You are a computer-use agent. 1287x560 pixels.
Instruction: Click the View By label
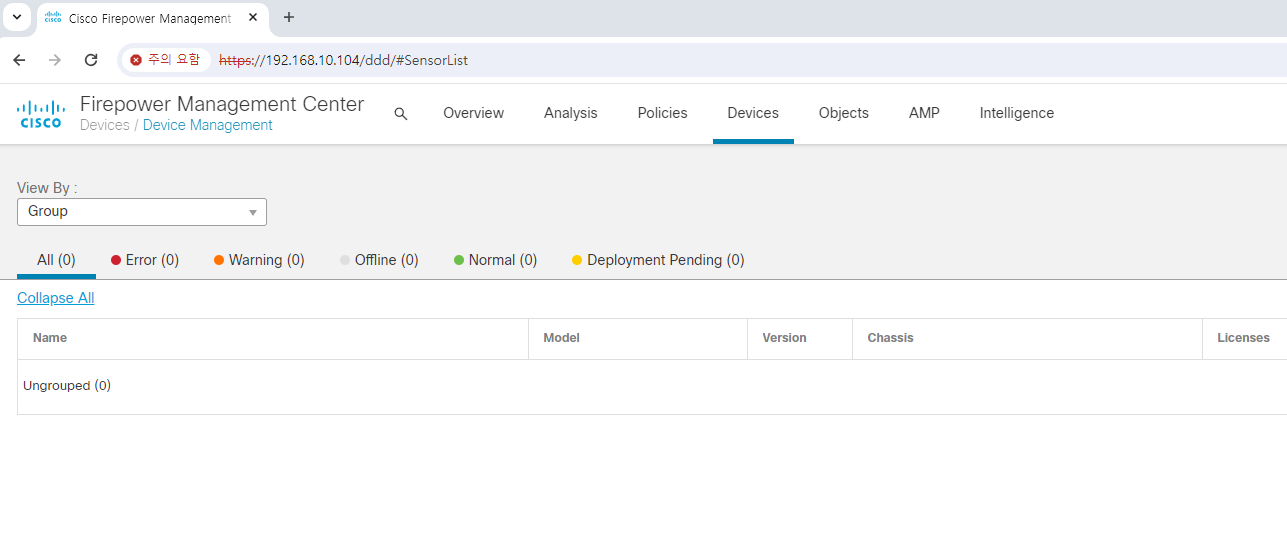pyautogui.click(x=47, y=188)
